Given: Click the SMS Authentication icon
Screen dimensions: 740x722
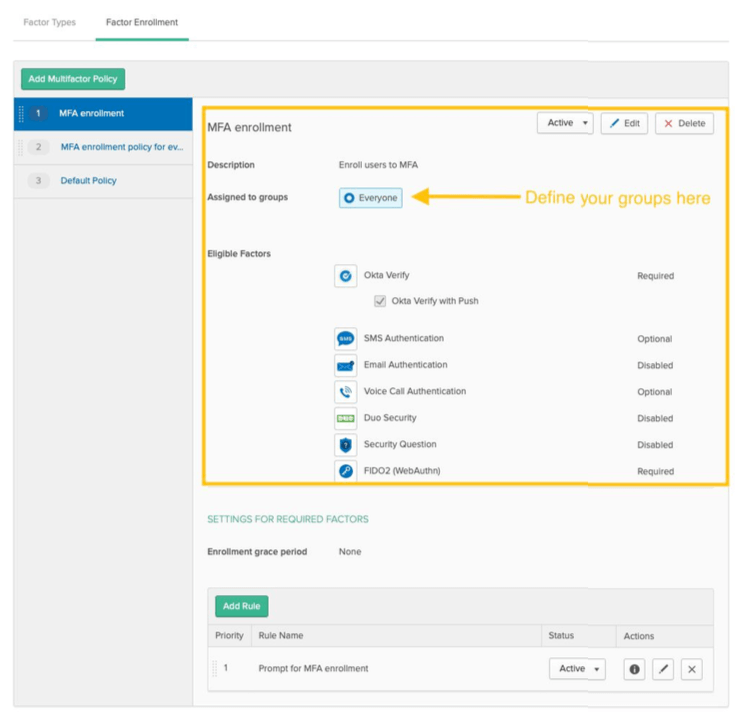Looking at the screenshot, I should click(x=346, y=339).
